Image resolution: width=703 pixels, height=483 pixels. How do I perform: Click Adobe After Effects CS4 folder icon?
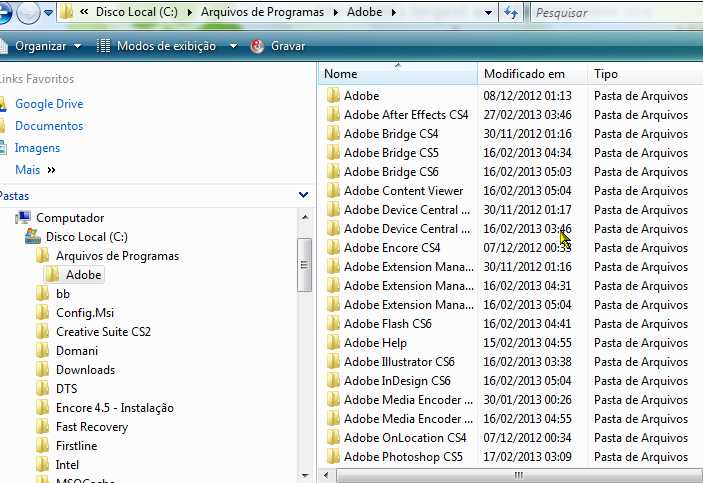click(x=333, y=115)
